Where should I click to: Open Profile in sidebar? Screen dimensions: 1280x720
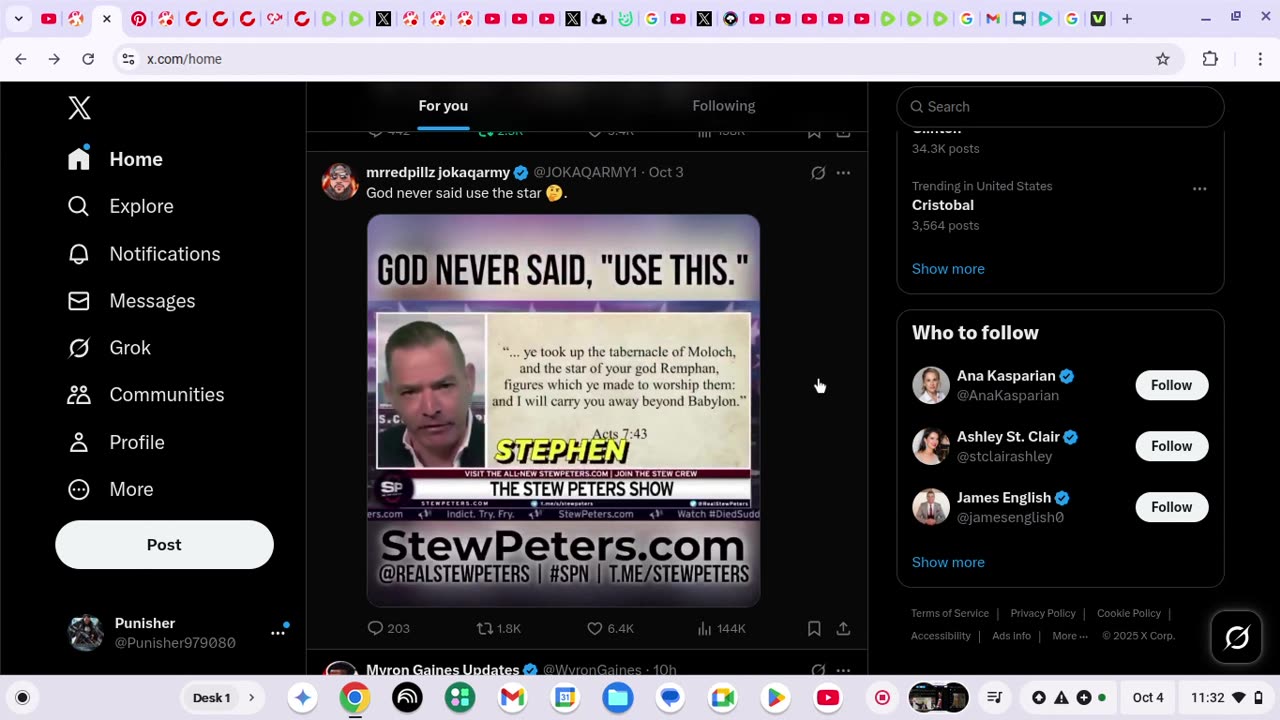tap(115, 442)
